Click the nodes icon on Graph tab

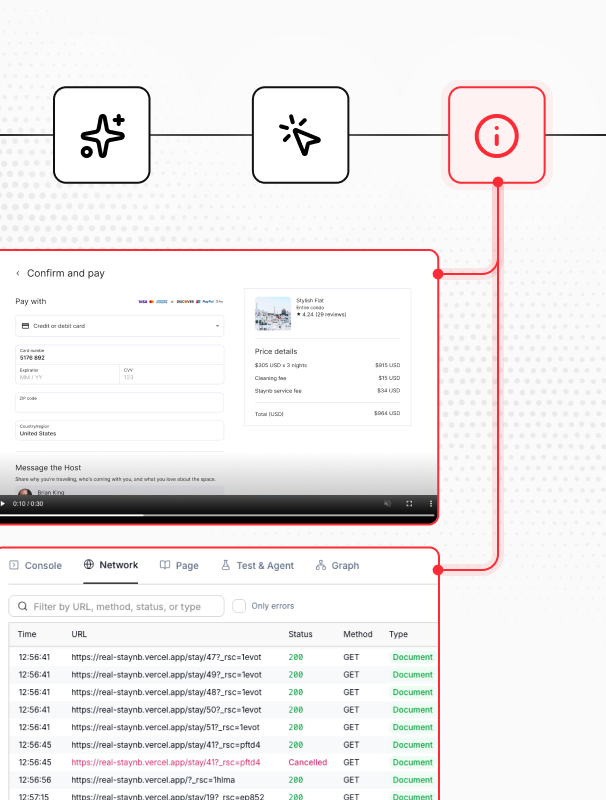pyautogui.click(x=320, y=565)
